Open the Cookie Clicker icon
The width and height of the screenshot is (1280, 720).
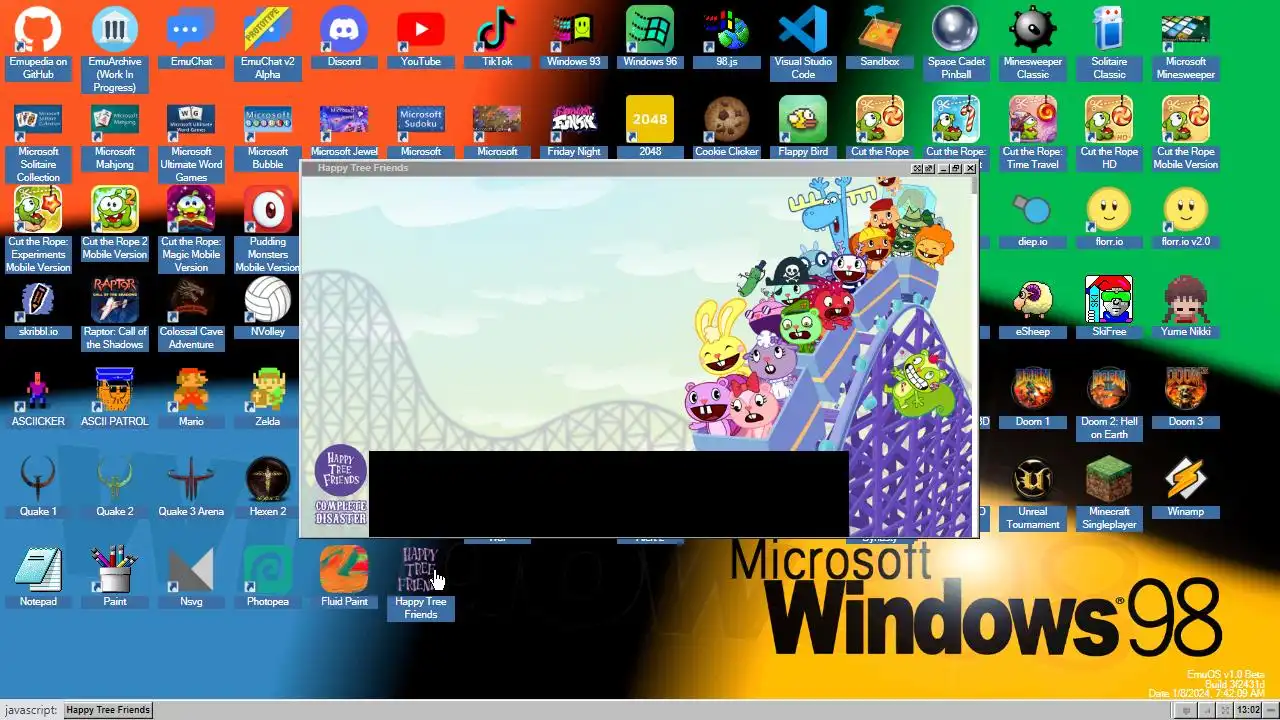[x=727, y=121]
